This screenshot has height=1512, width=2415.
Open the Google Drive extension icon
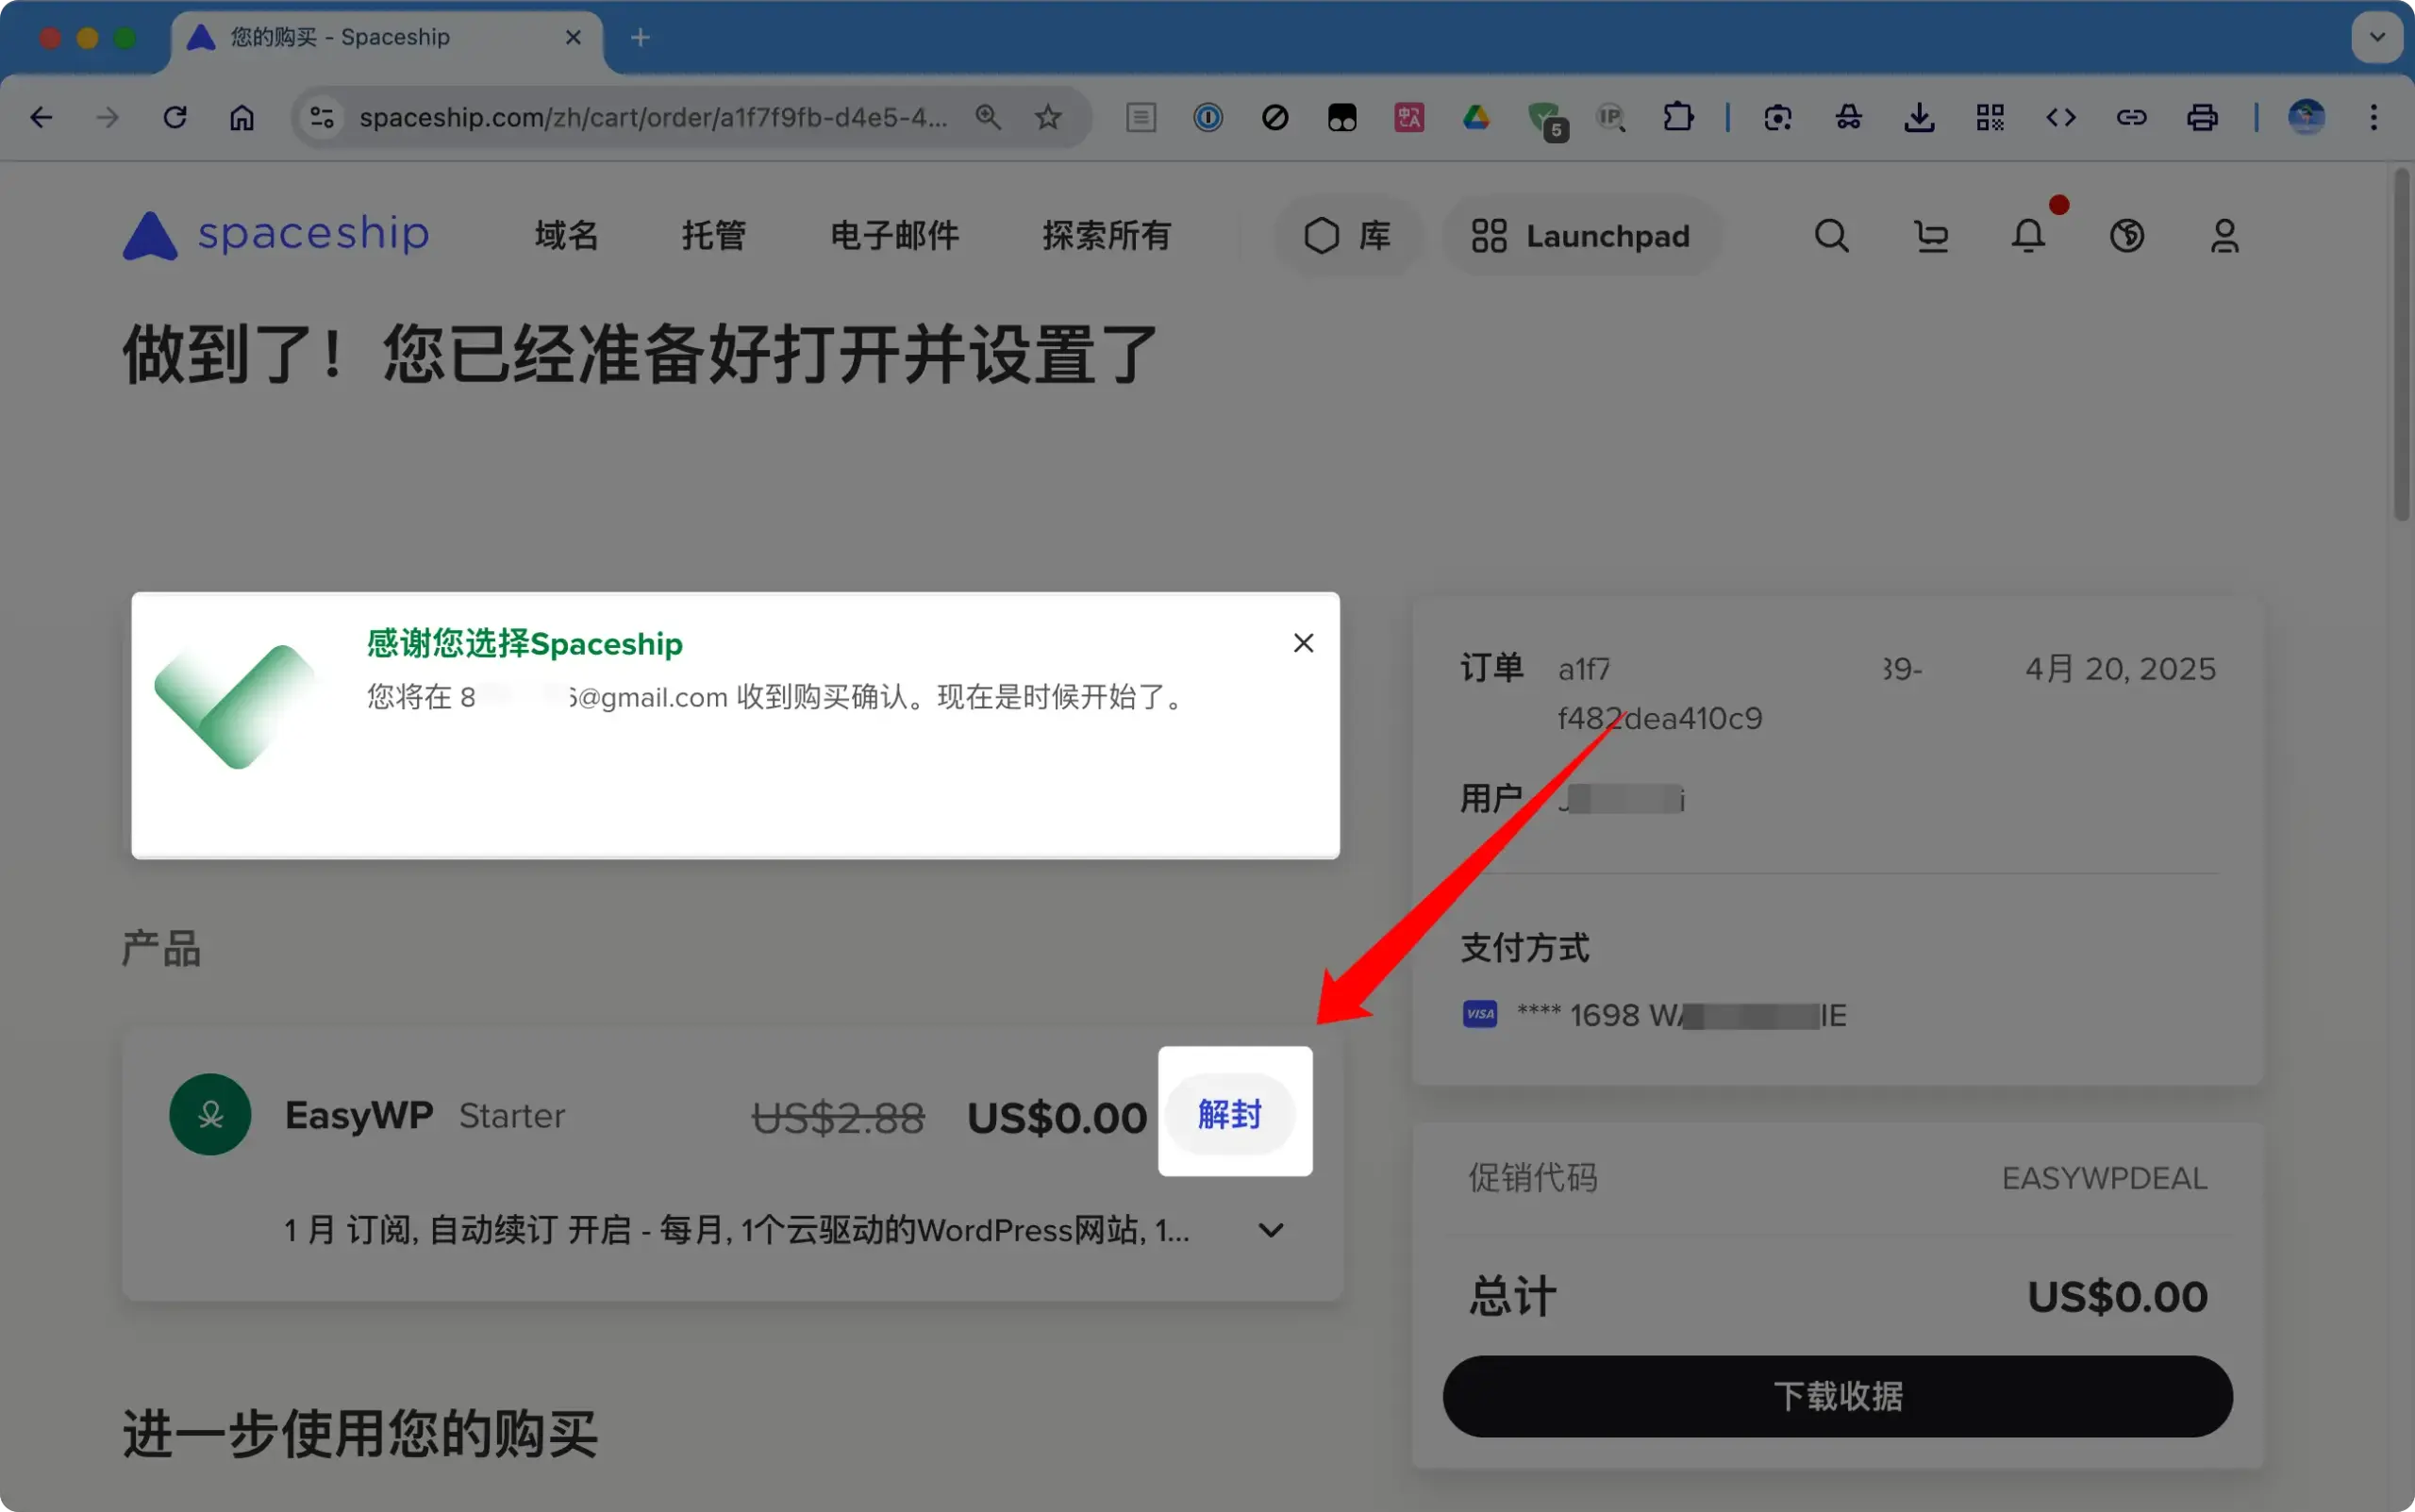[x=1476, y=118]
